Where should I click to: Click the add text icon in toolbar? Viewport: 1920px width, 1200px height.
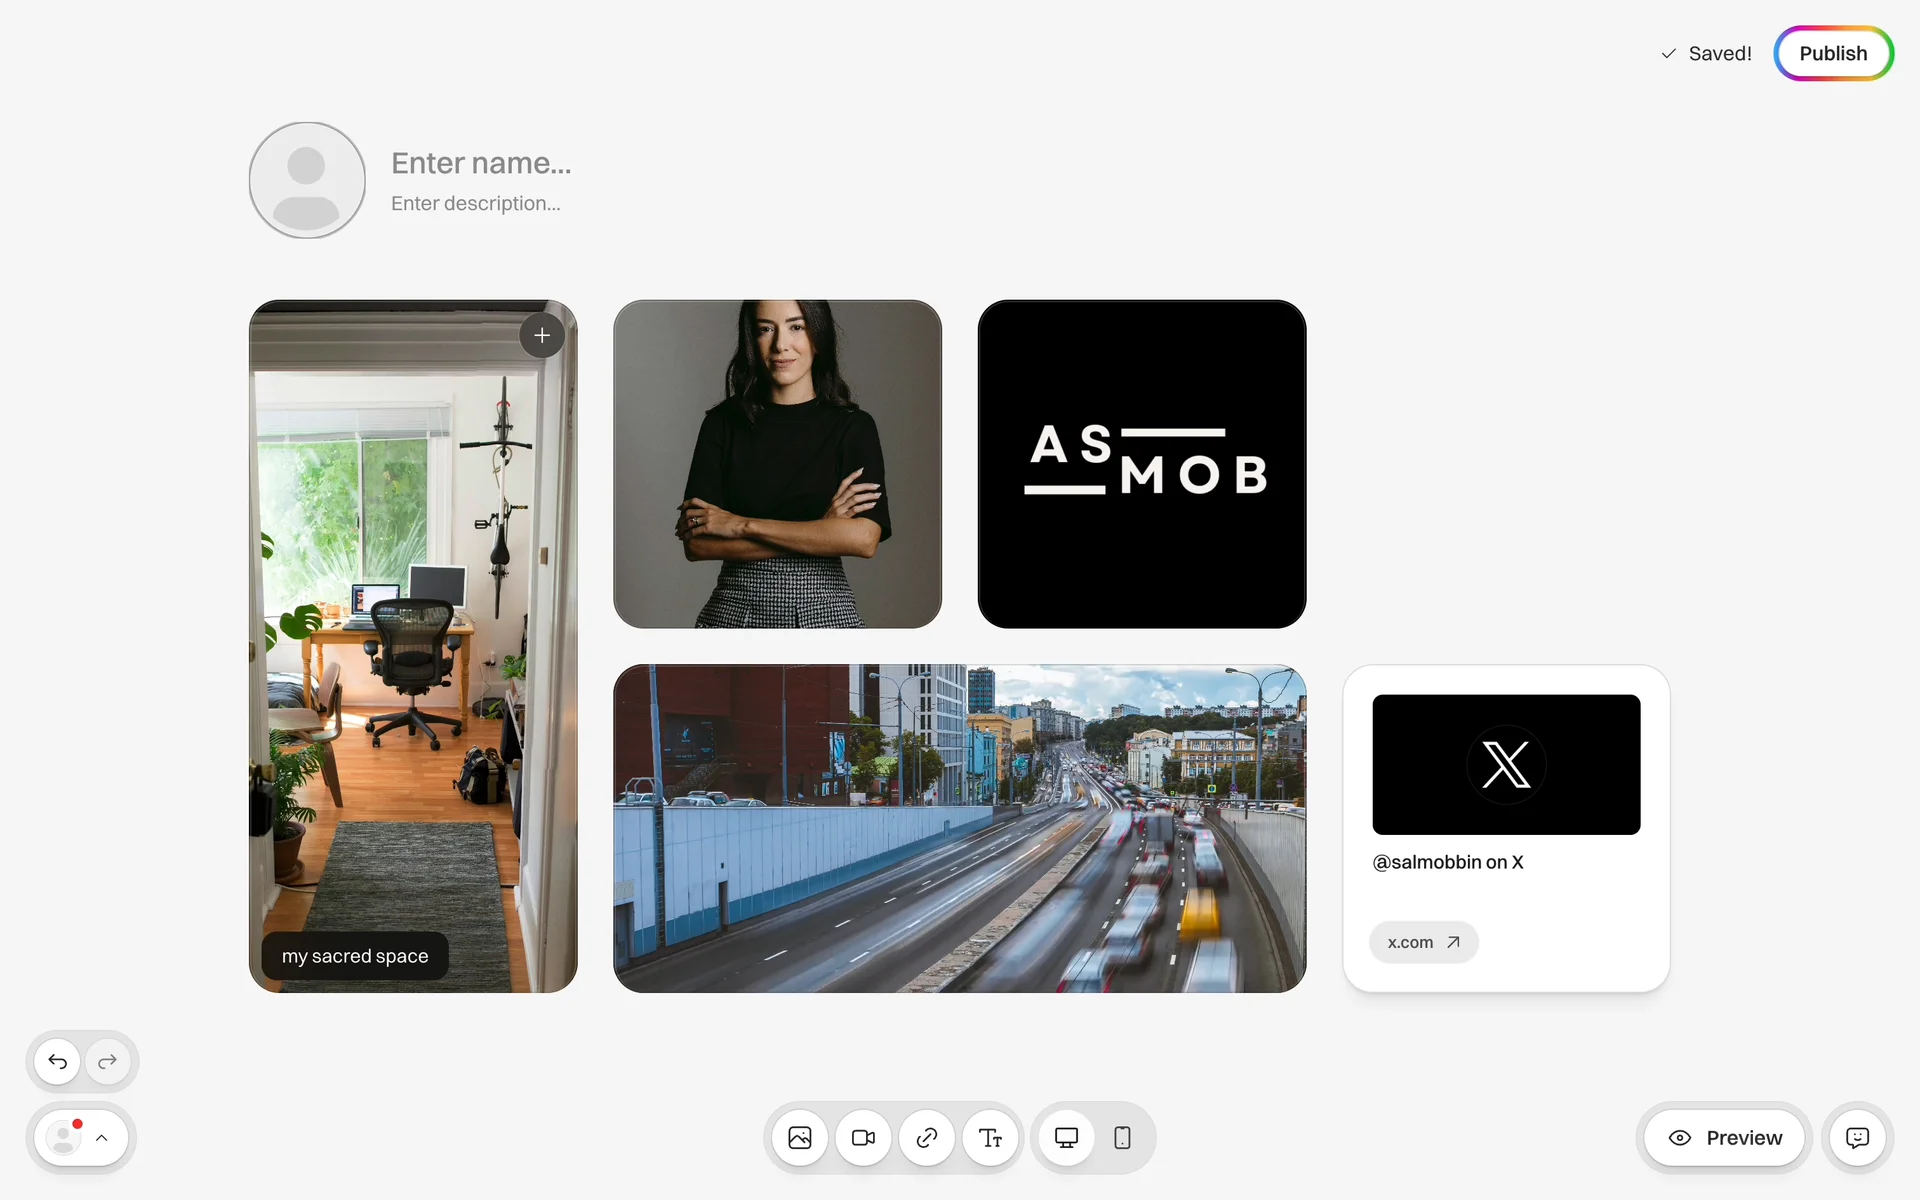pyautogui.click(x=990, y=1138)
